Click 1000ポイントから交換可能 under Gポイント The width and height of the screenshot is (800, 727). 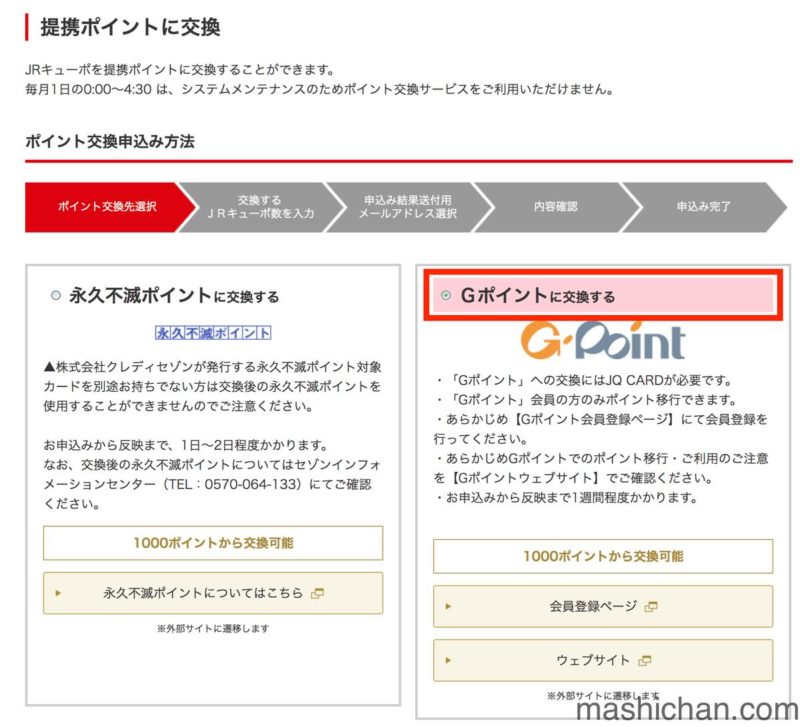603,556
